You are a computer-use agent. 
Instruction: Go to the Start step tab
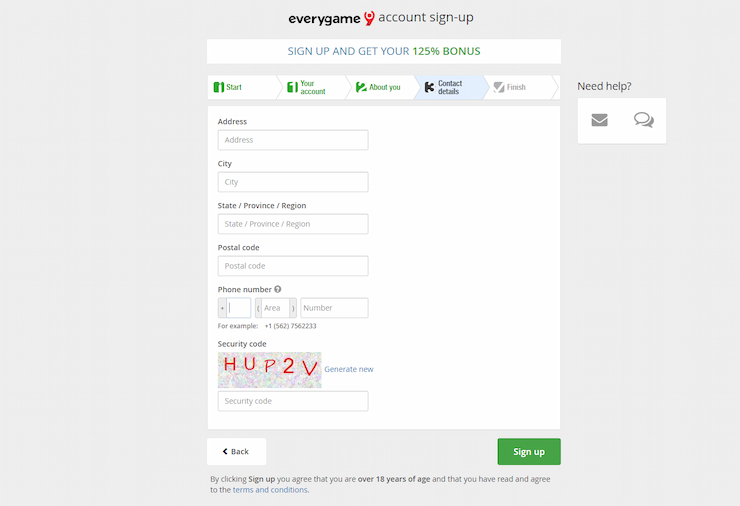click(x=243, y=87)
